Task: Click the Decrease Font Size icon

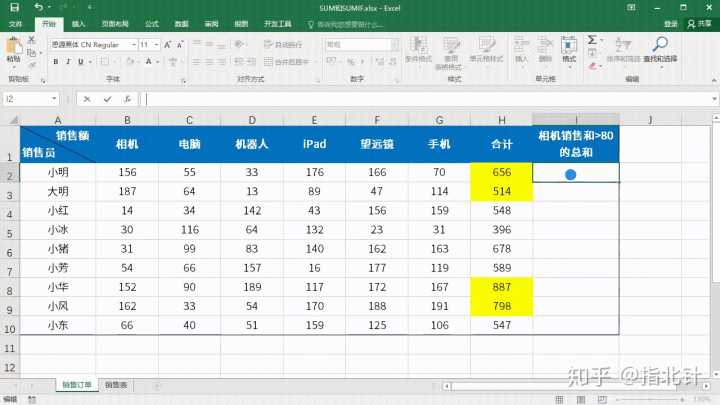Action: tap(180, 45)
